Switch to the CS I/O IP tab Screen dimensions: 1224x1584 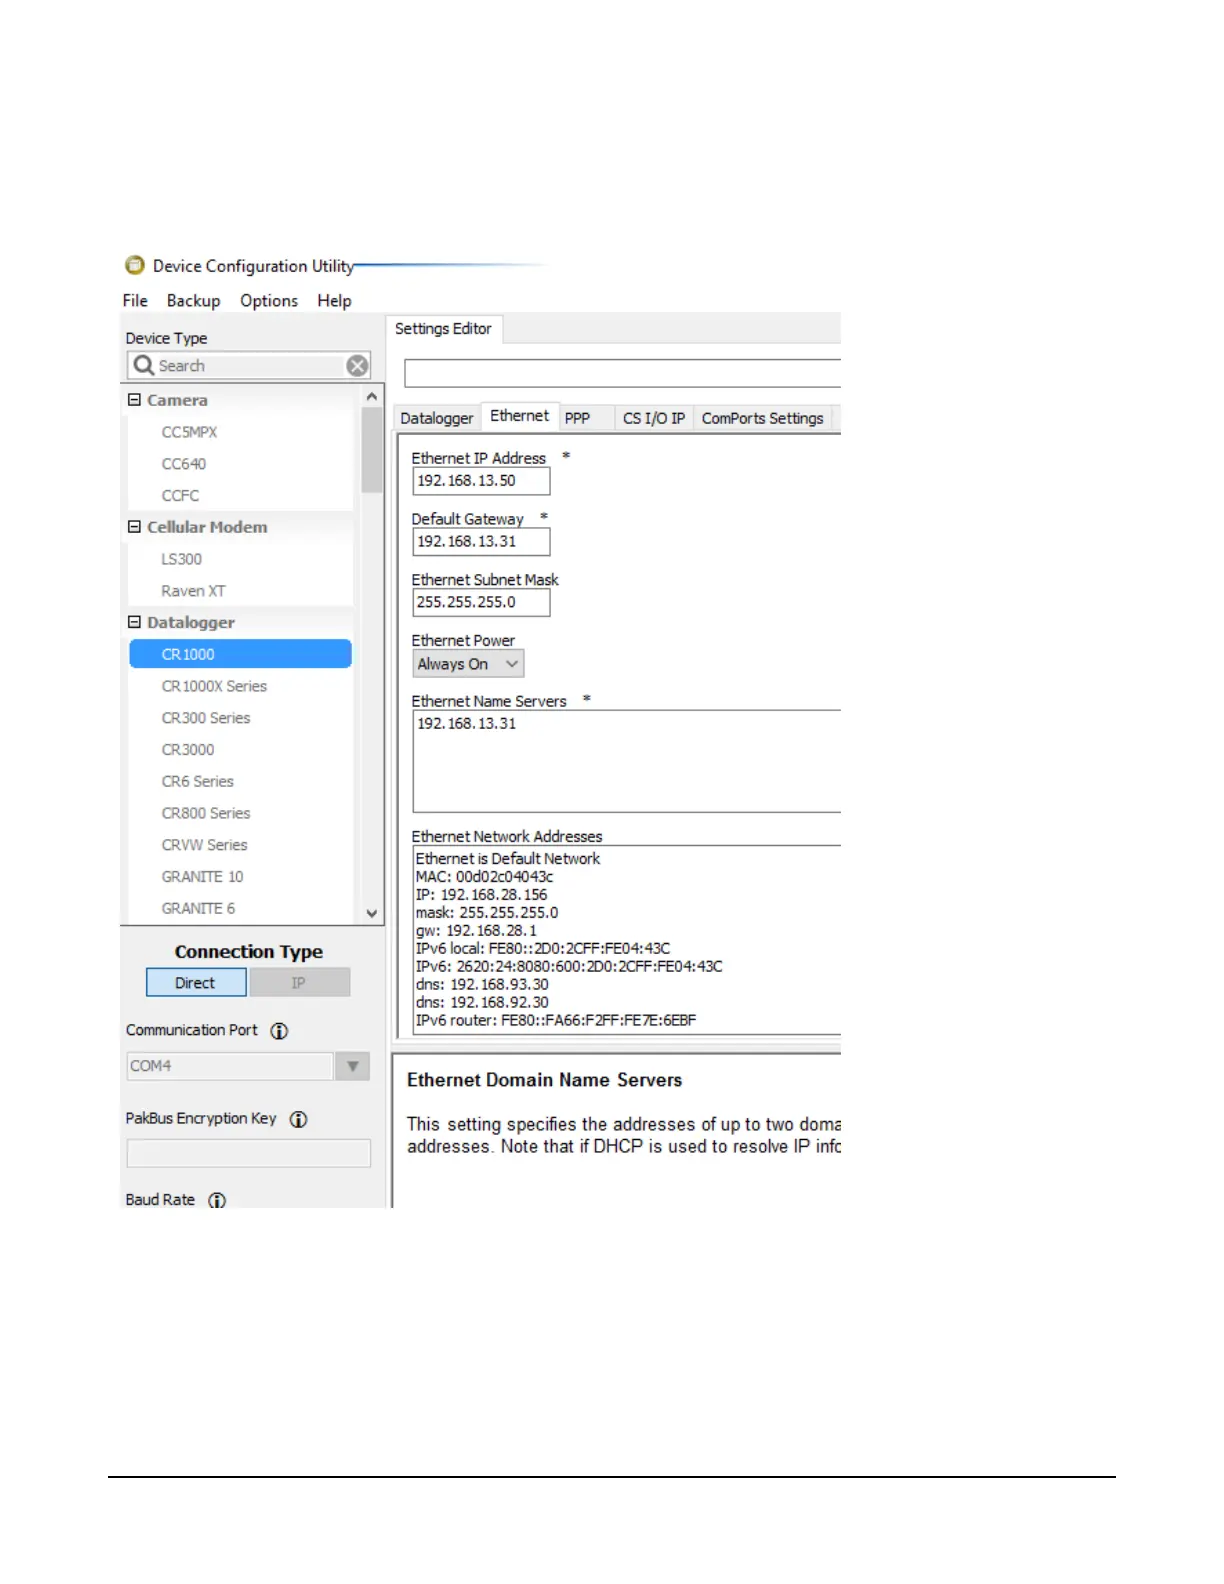click(654, 418)
